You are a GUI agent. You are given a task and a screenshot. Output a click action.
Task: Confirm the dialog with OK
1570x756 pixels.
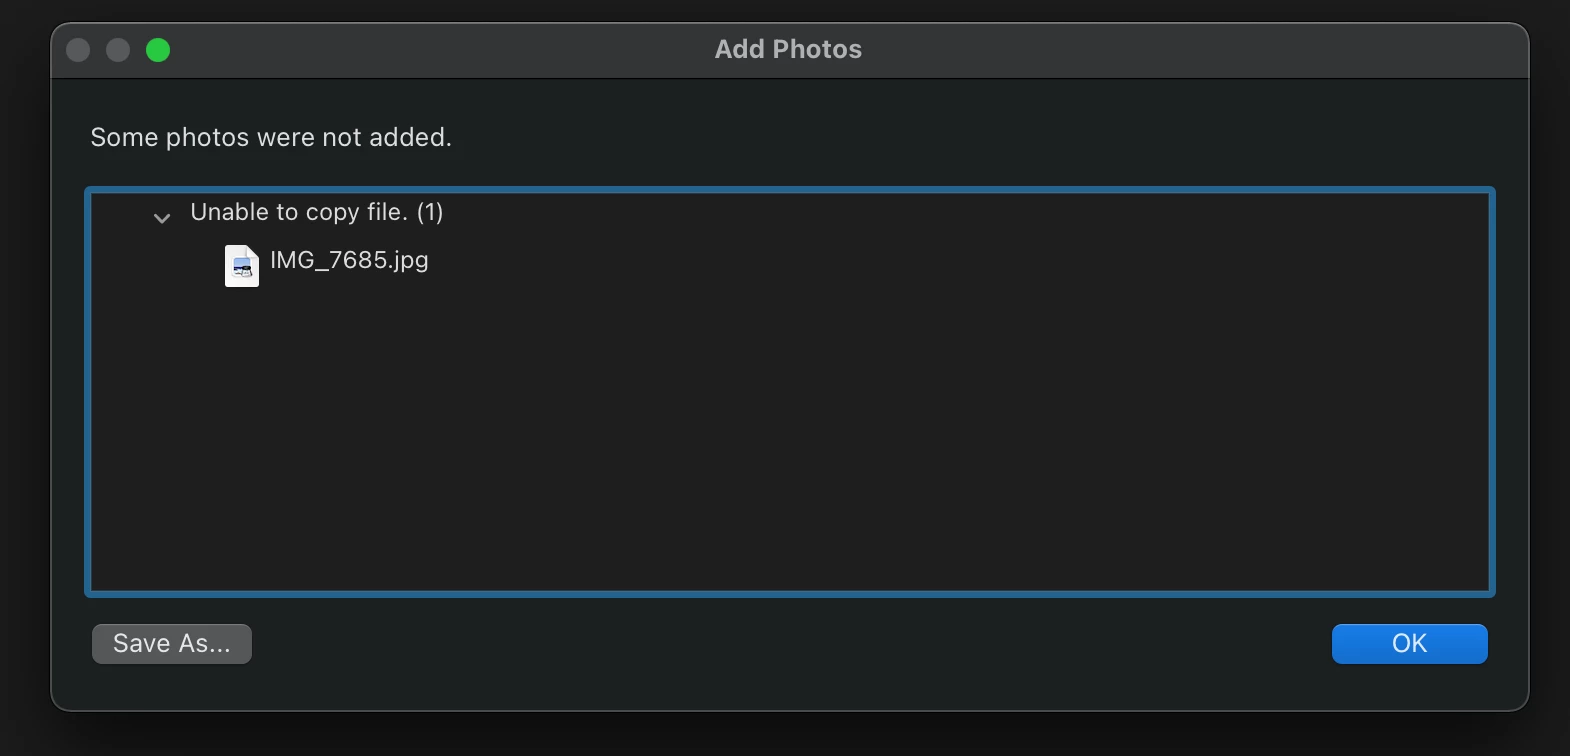click(1409, 644)
